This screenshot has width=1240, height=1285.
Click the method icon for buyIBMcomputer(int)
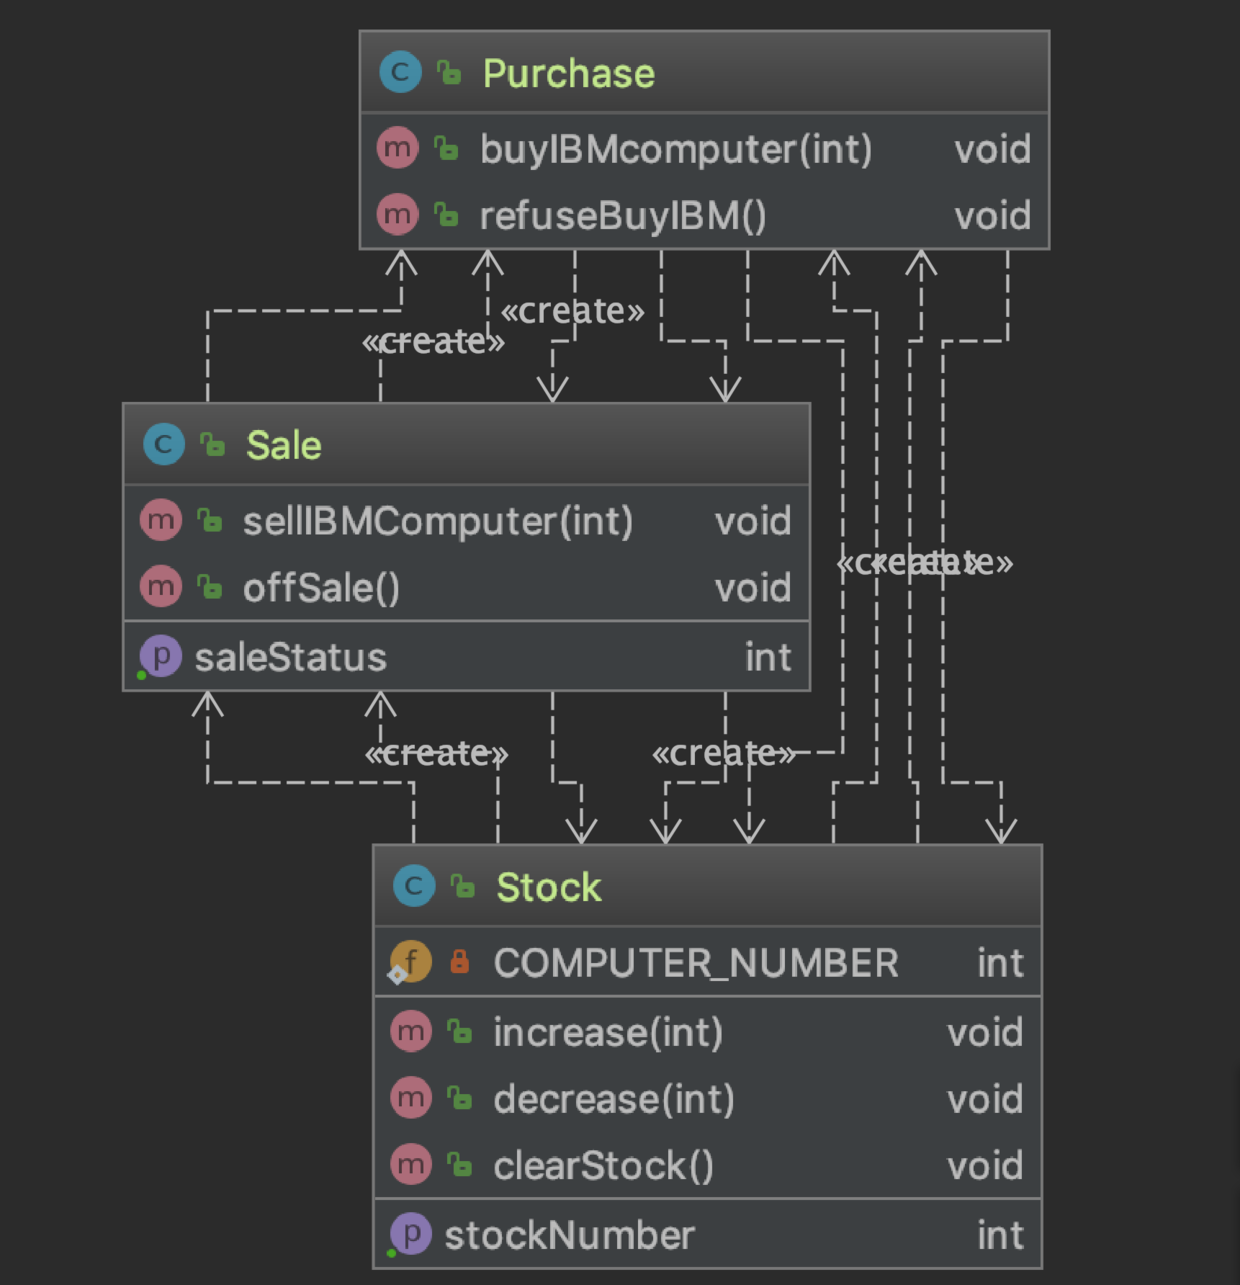coord(397,148)
